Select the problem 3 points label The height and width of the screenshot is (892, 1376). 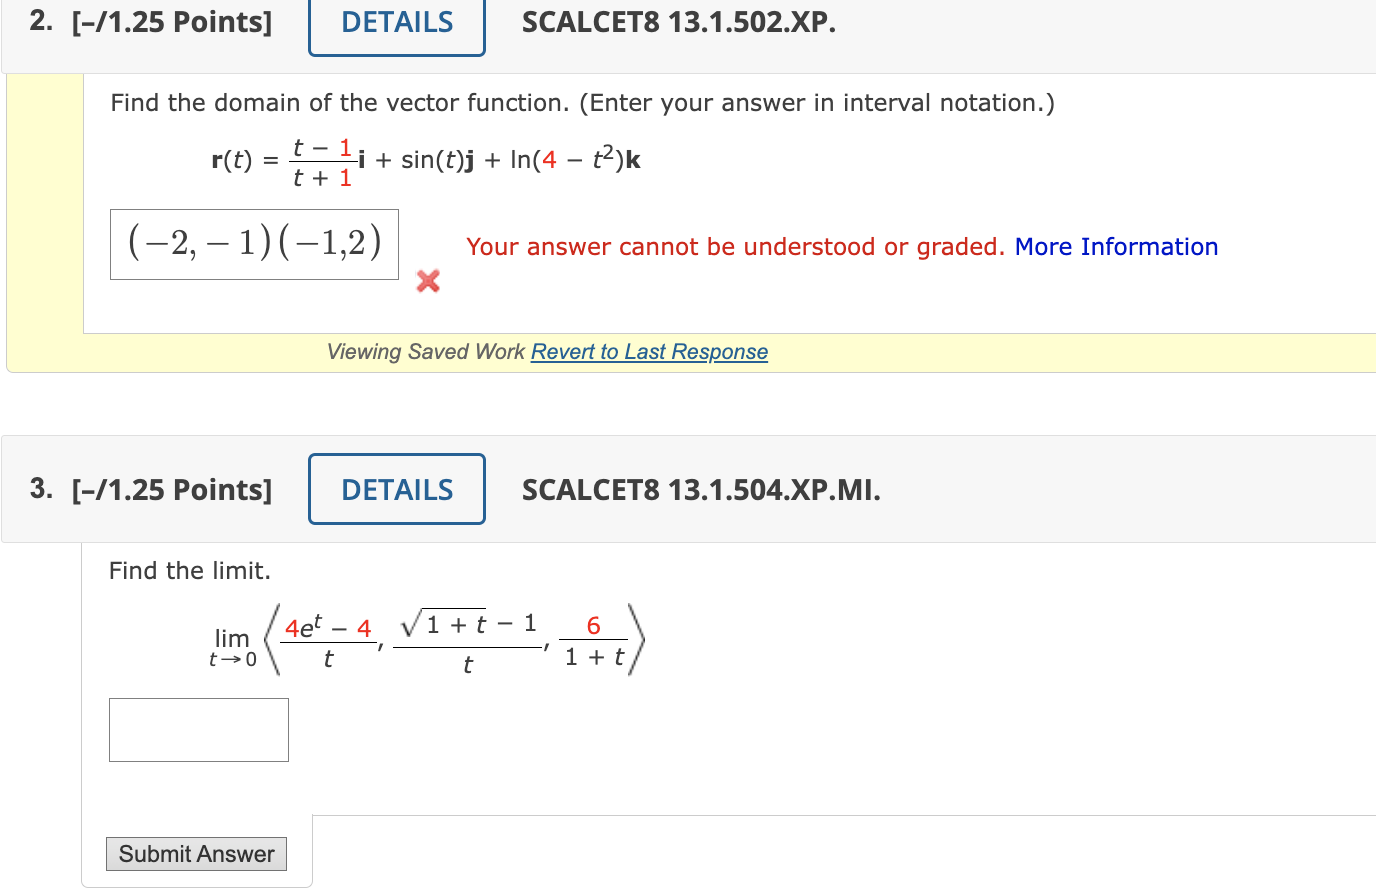(x=172, y=489)
